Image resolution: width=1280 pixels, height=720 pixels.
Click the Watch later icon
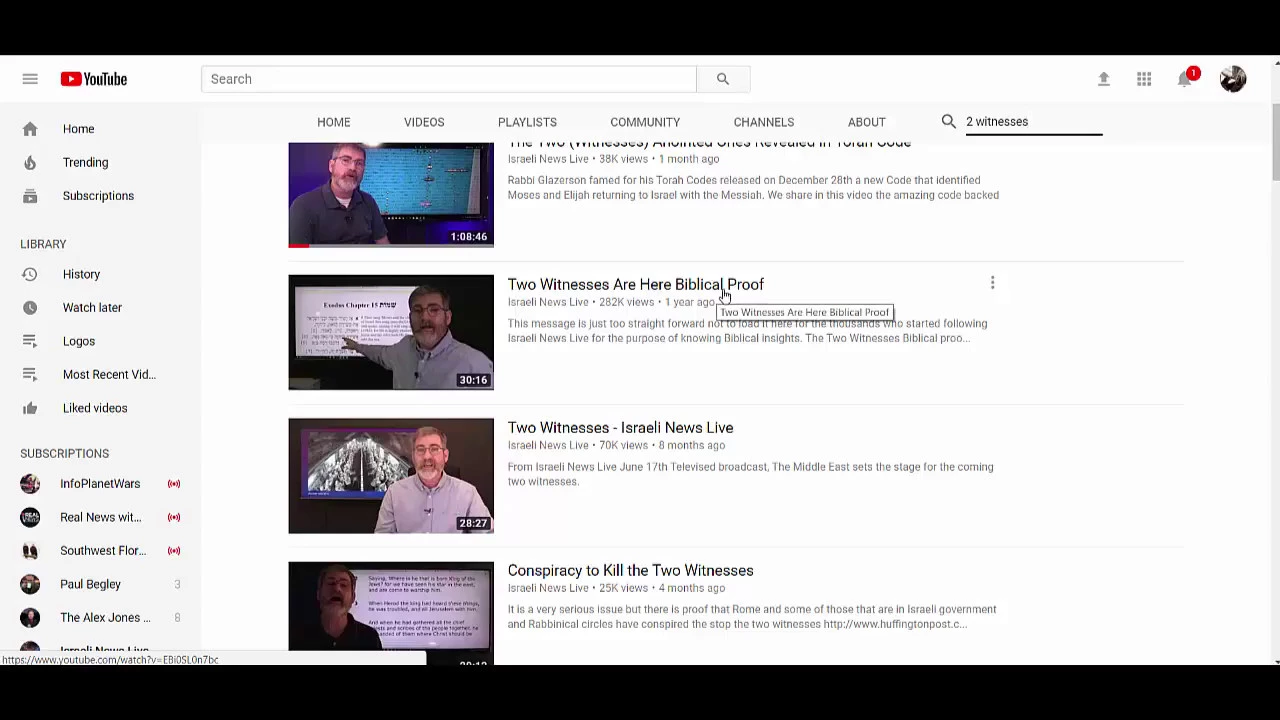30,308
